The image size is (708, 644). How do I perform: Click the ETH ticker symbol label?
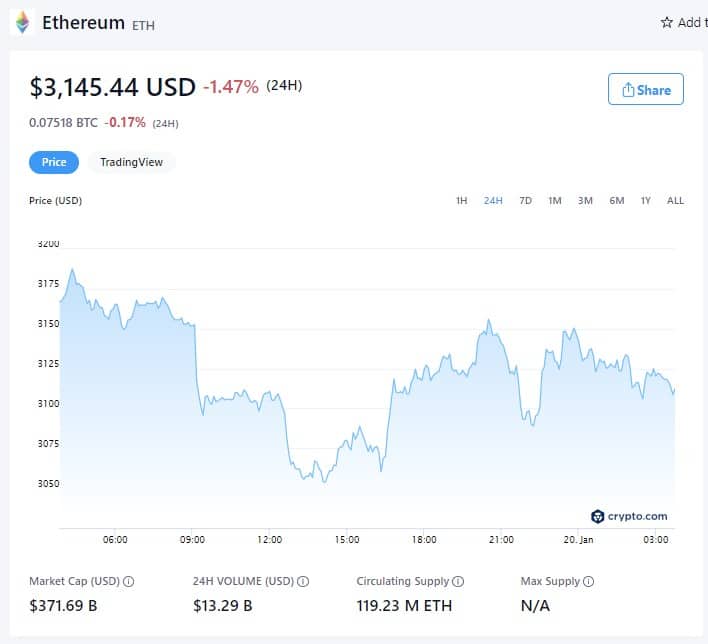click(144, 25)
